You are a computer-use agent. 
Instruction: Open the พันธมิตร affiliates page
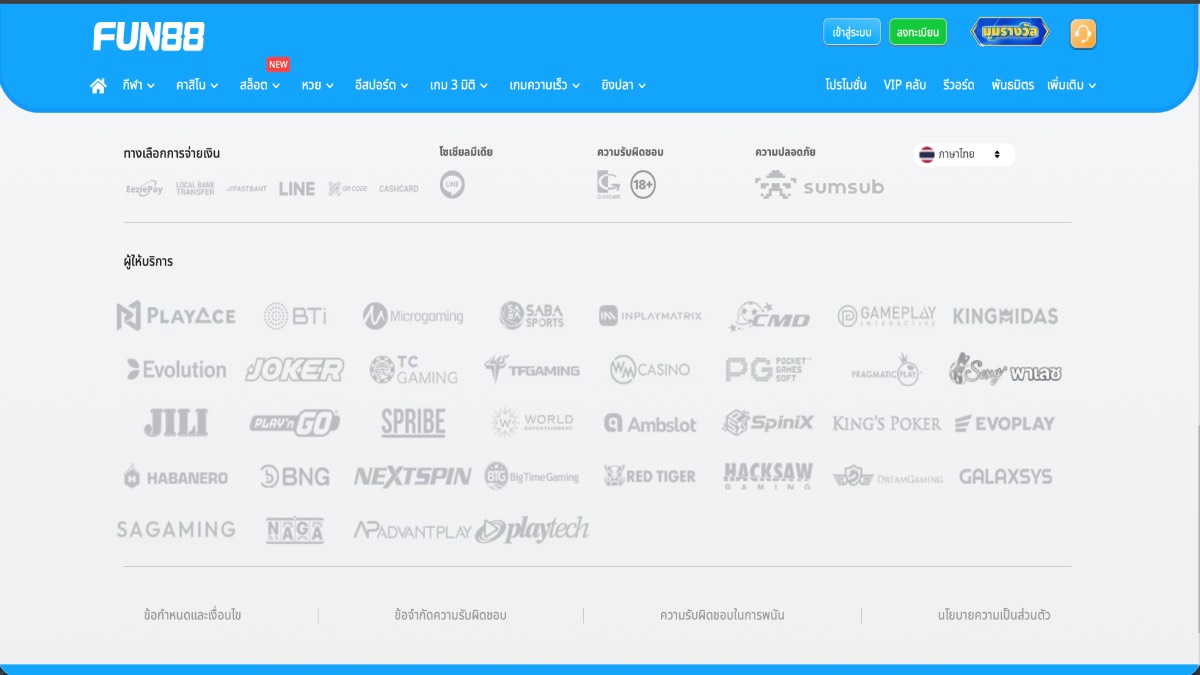tap(1012, 86)
